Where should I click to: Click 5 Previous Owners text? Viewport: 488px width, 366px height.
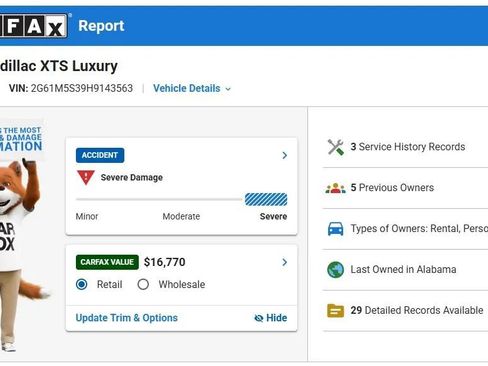(392, 188)
